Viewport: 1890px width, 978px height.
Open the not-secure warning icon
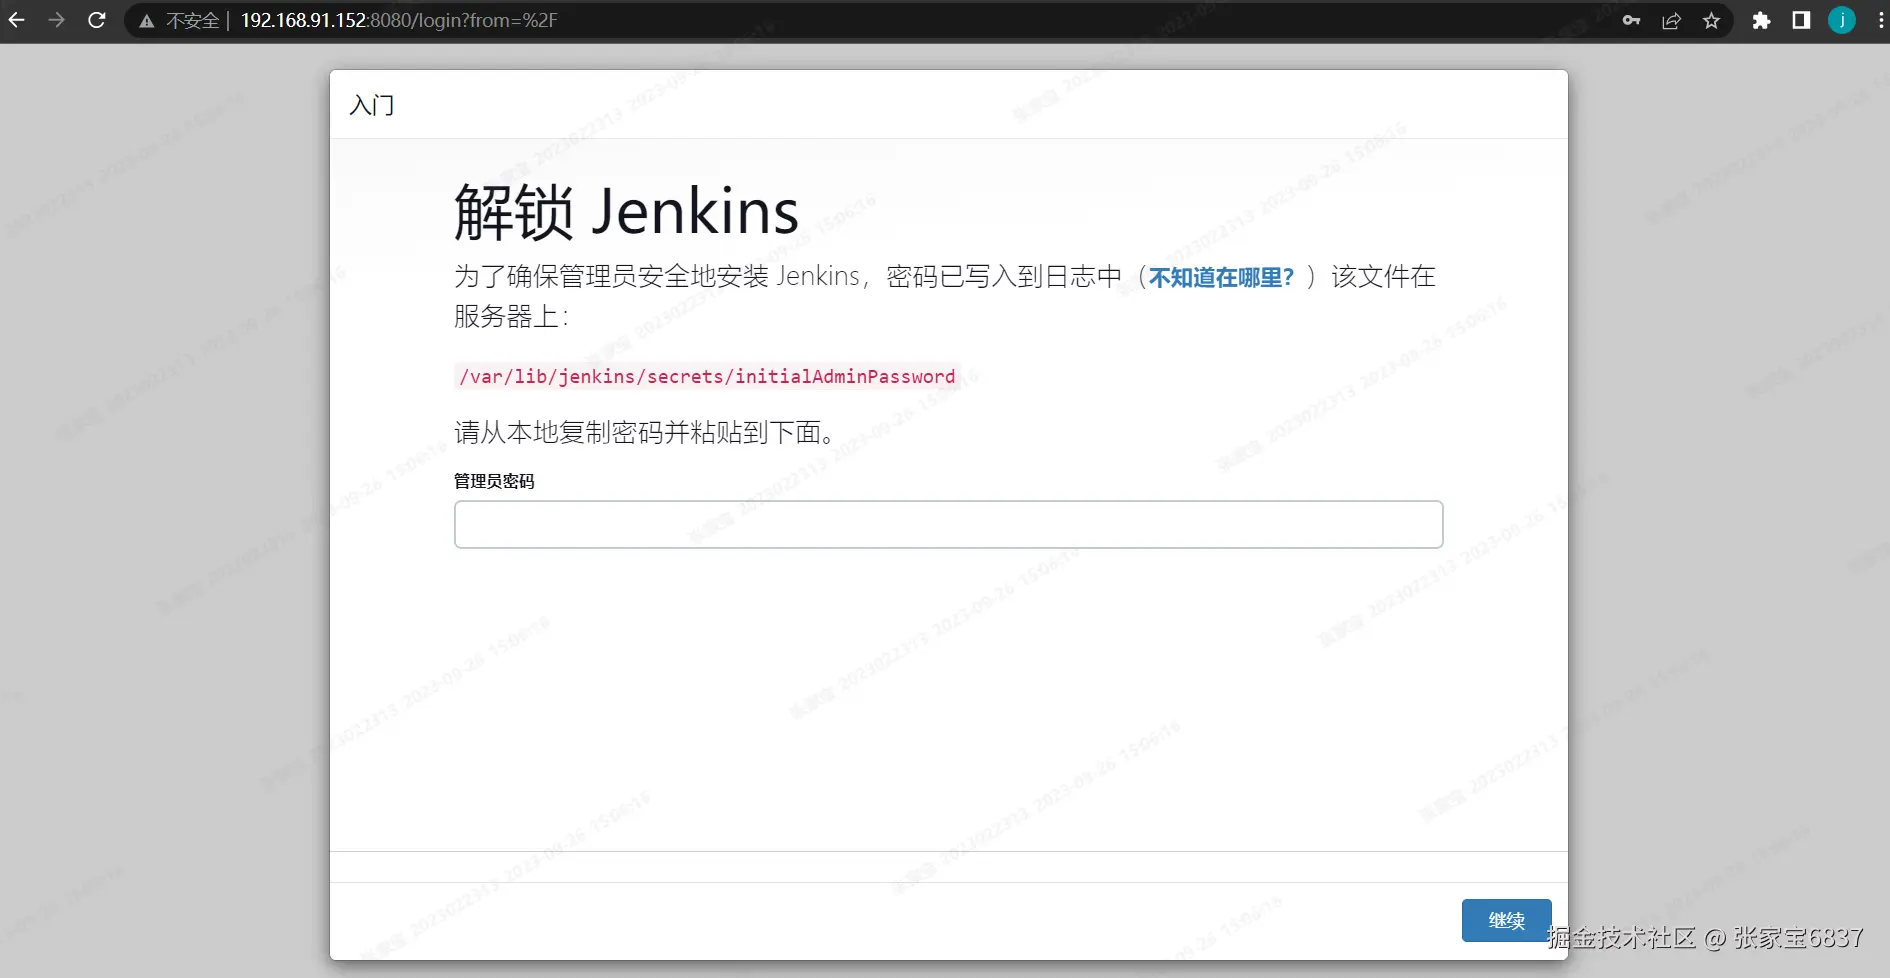(x=147, y=21)
